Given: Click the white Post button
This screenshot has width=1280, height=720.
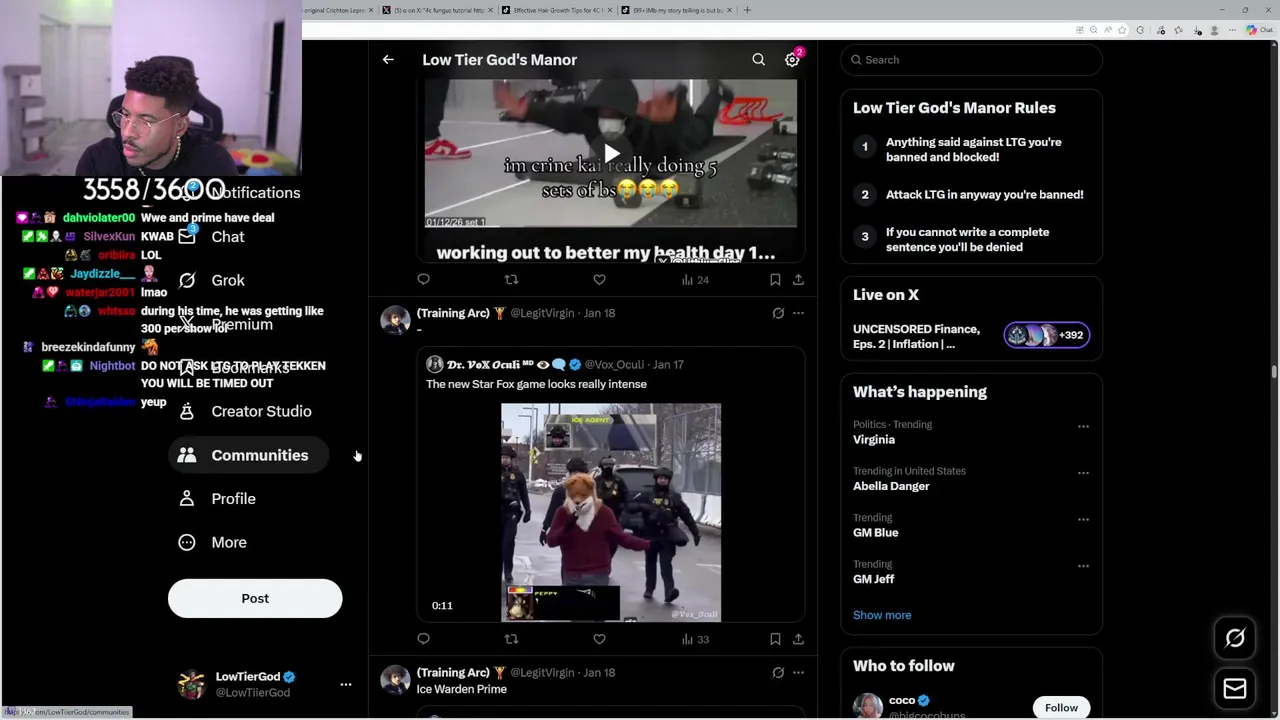Looking at the screenshot, I should (255, 598).
